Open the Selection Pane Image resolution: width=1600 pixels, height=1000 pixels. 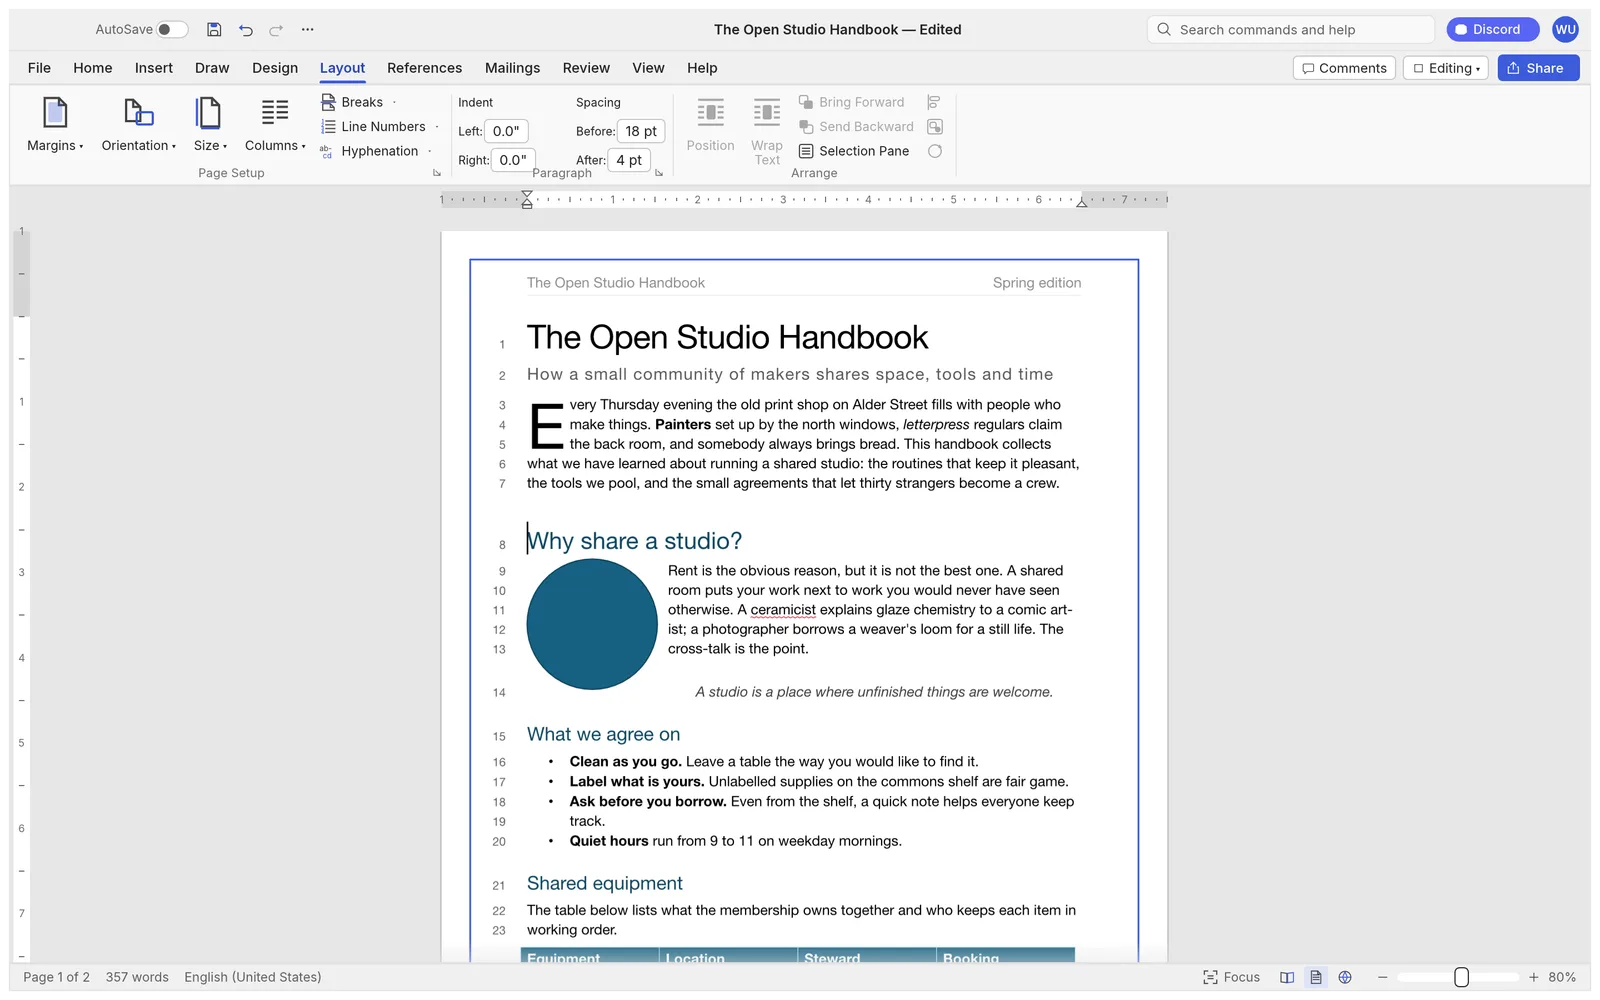pos(854,151)
